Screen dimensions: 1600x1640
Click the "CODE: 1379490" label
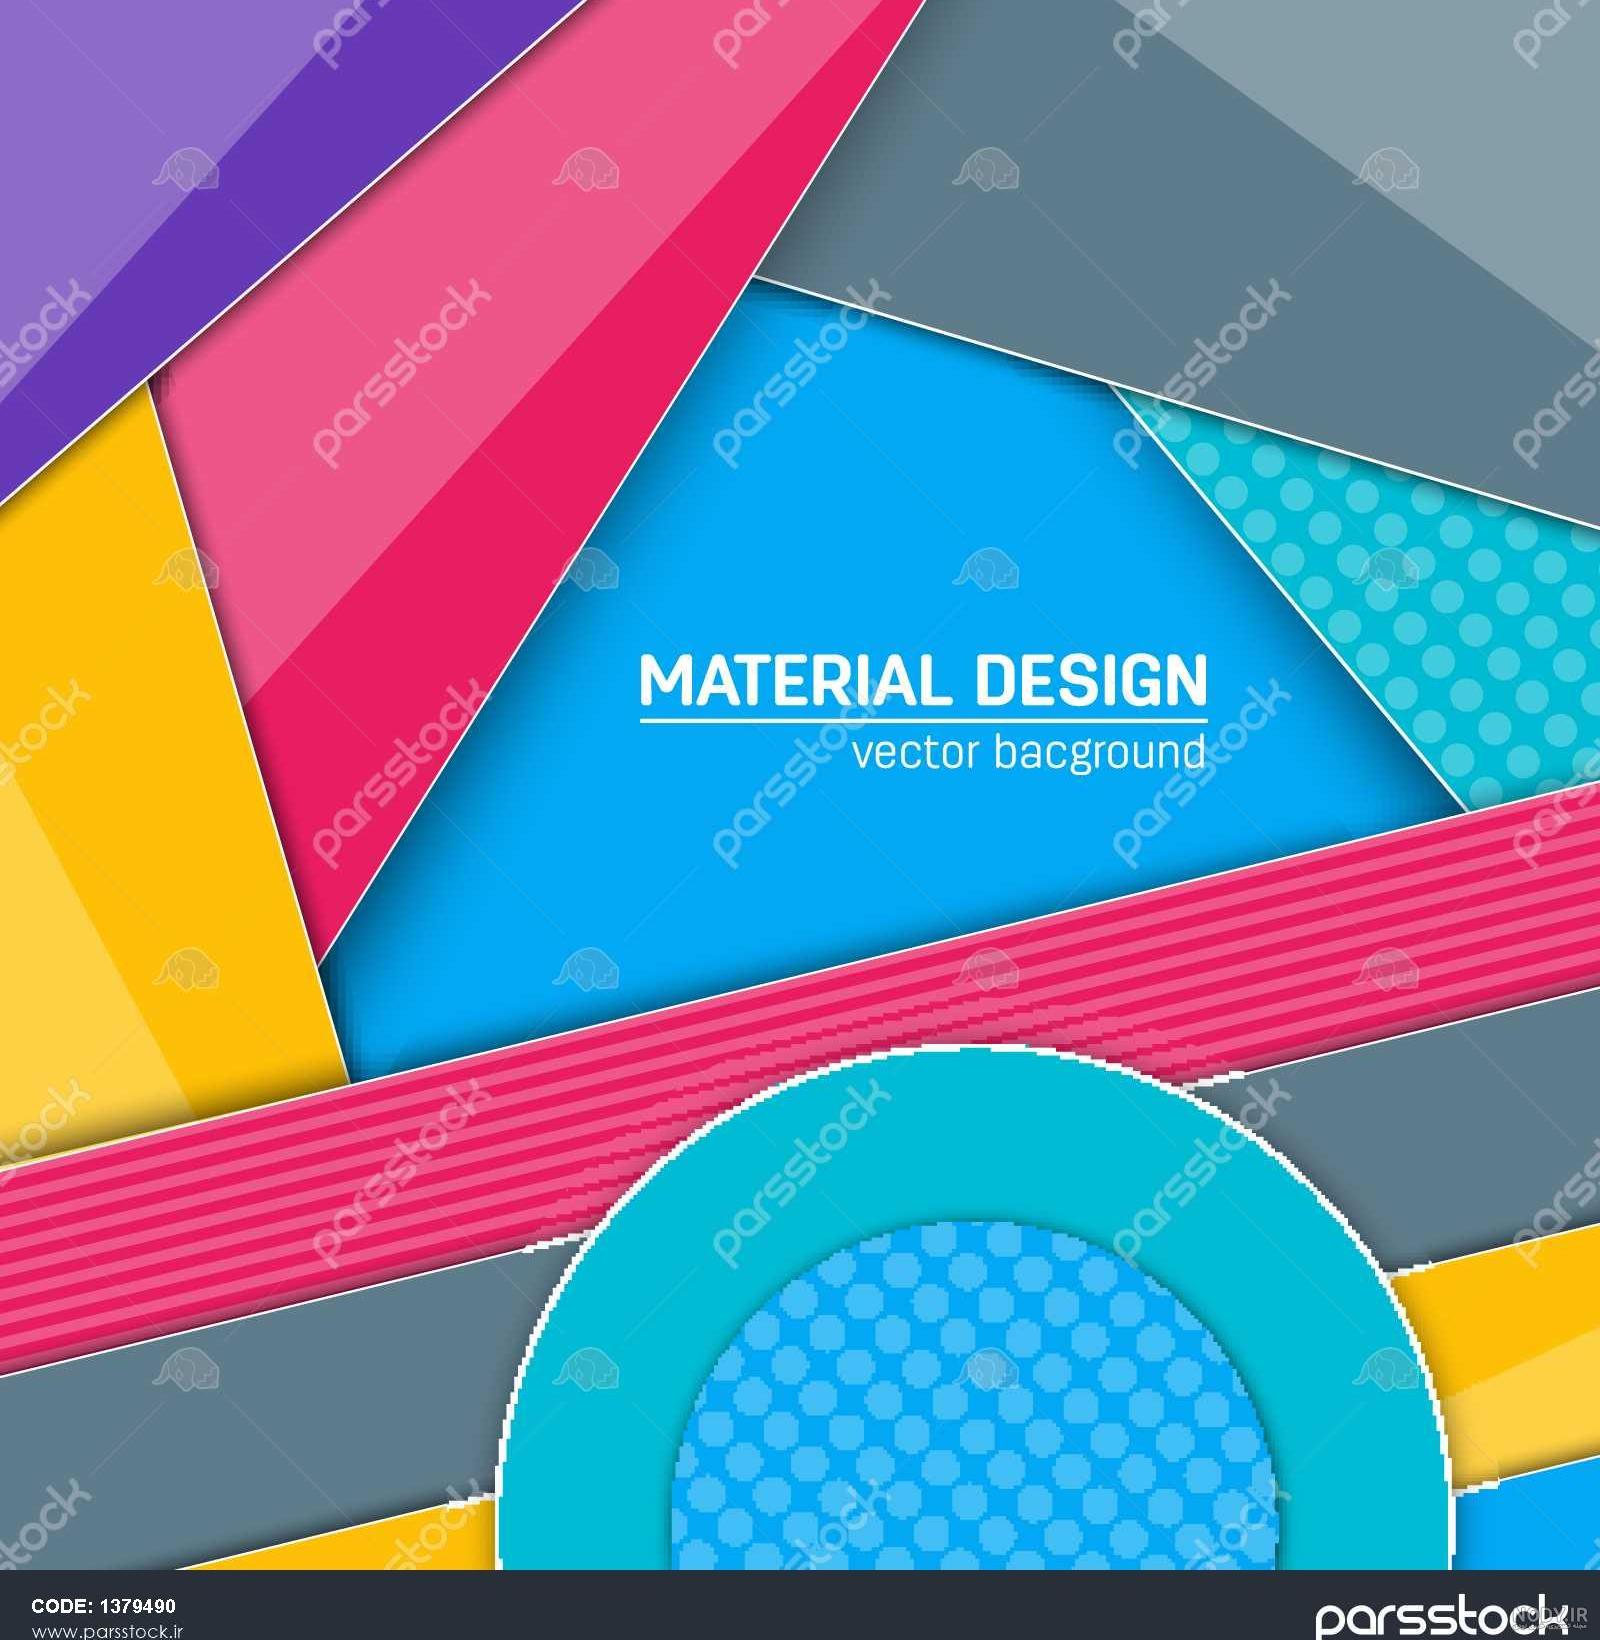[x=104, y=1606]
